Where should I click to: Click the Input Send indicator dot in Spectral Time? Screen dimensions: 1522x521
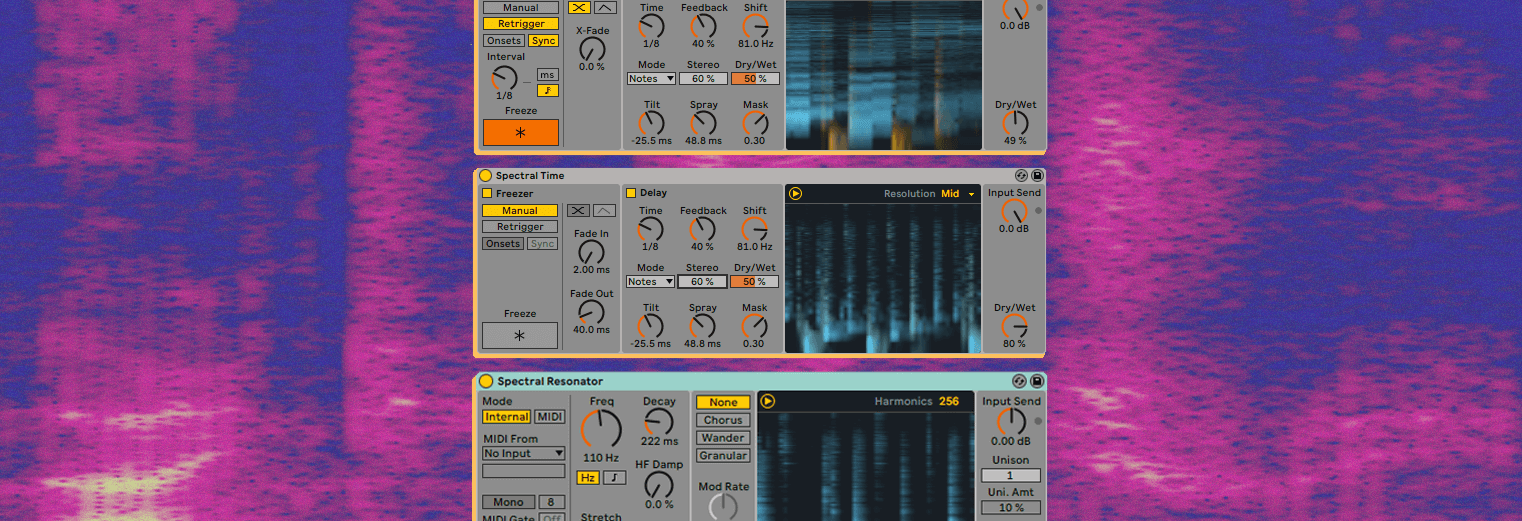tap(1038, 211)
